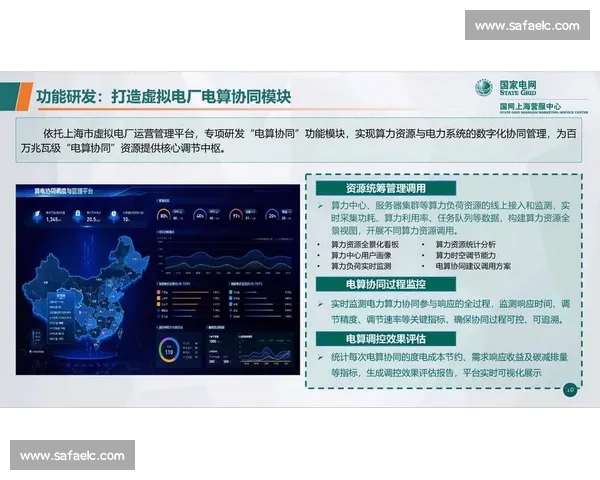This screenshot has width=600, height=480.
Task: Click the orange slanted accent block beside the title
Action: pyautogui.click(x=25, y=96)
